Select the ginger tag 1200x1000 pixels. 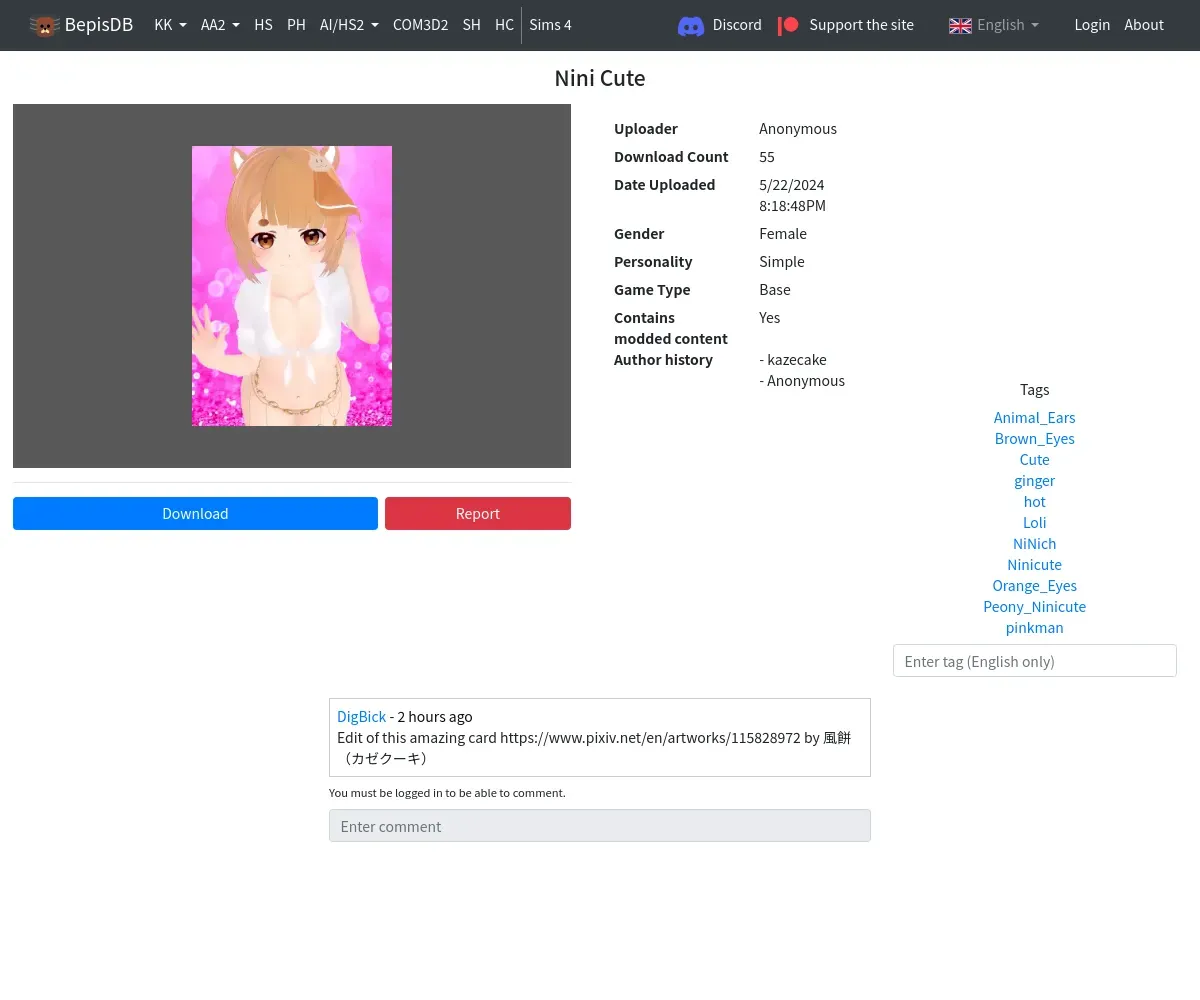(1035, 481)
